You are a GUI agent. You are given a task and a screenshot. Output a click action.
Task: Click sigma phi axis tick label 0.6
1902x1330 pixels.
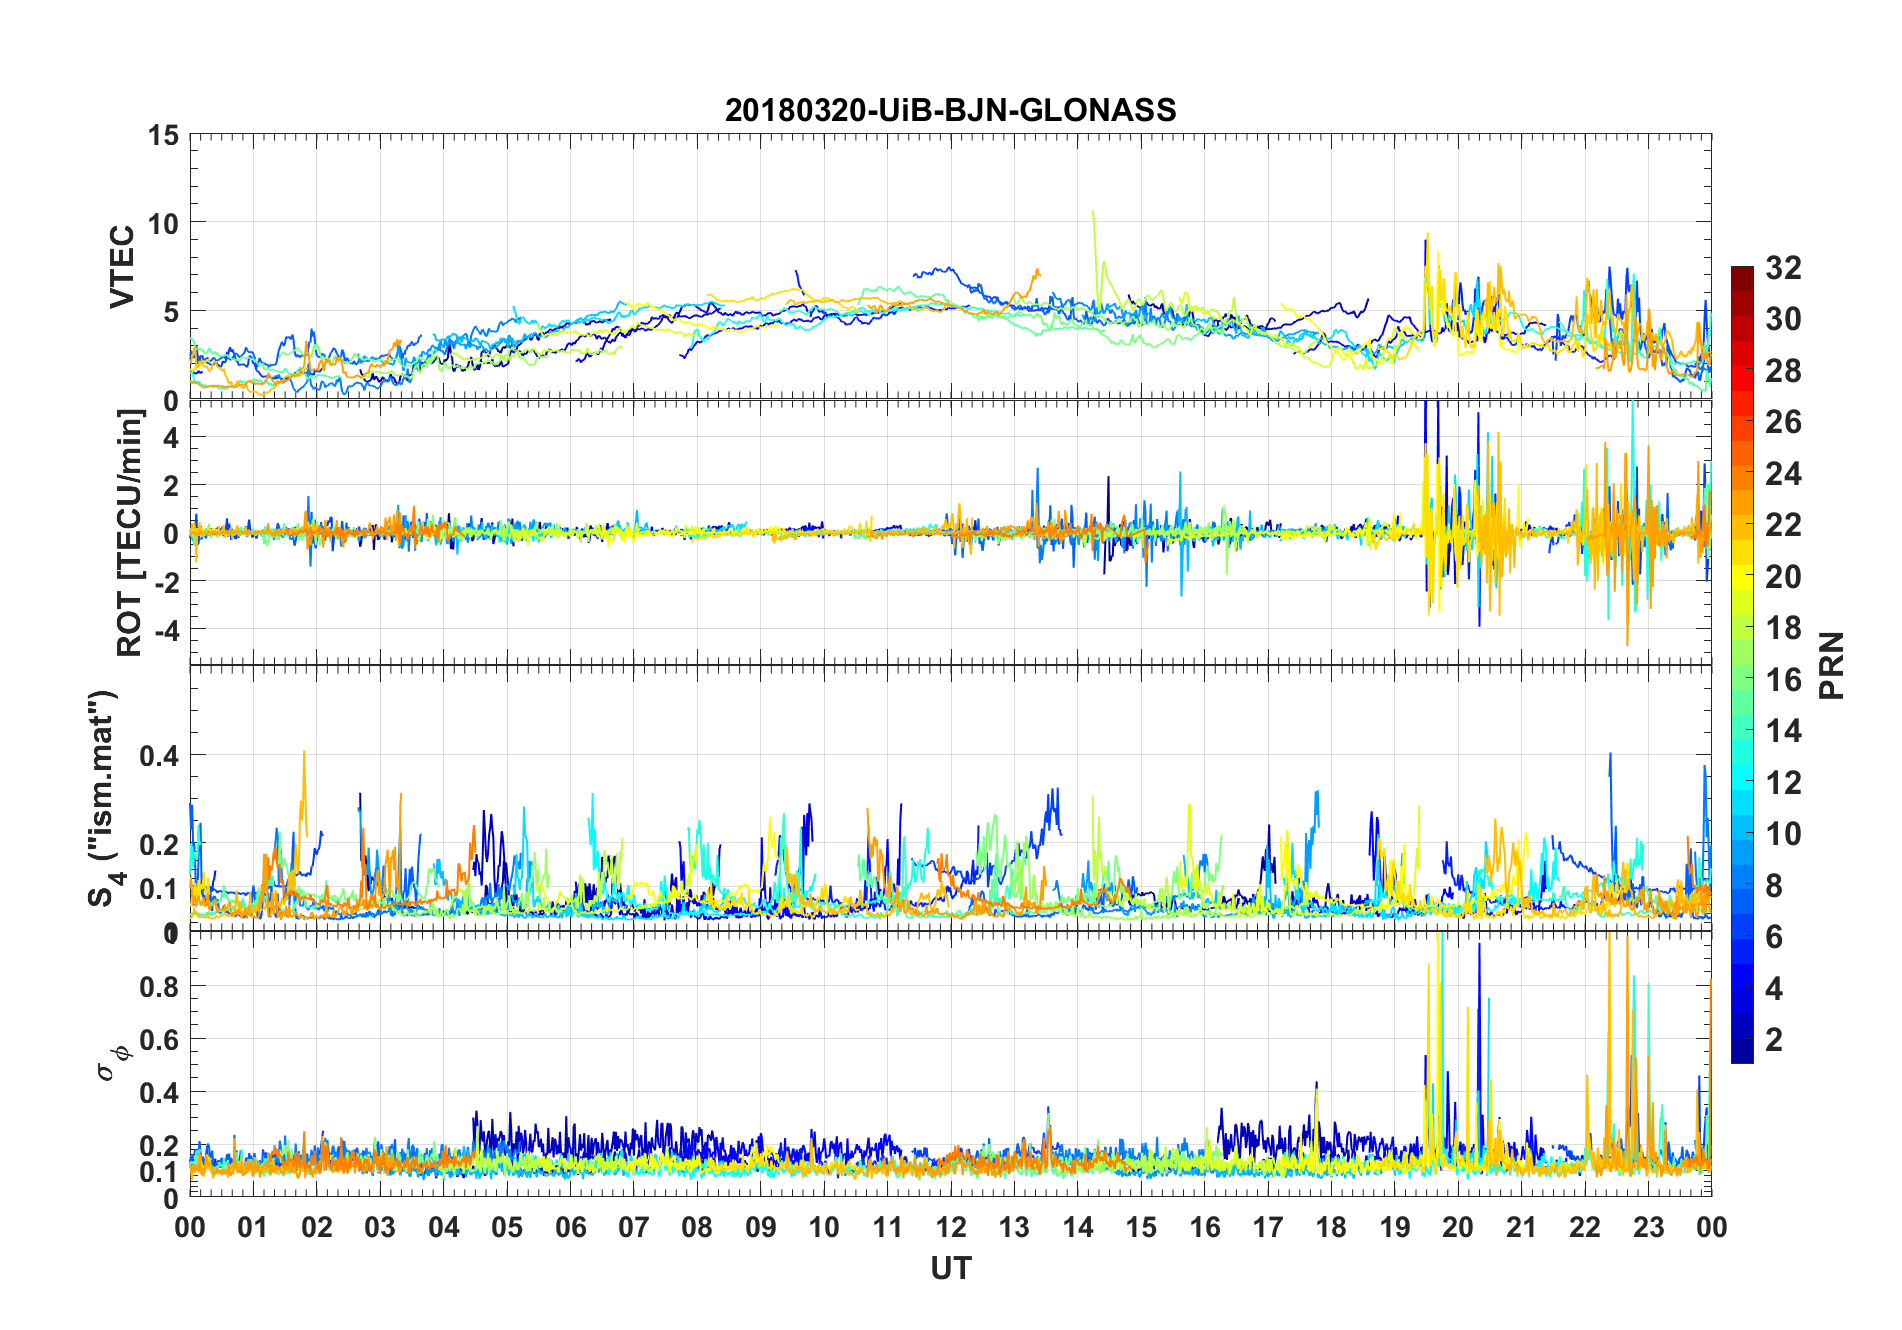coord(159,1040)
